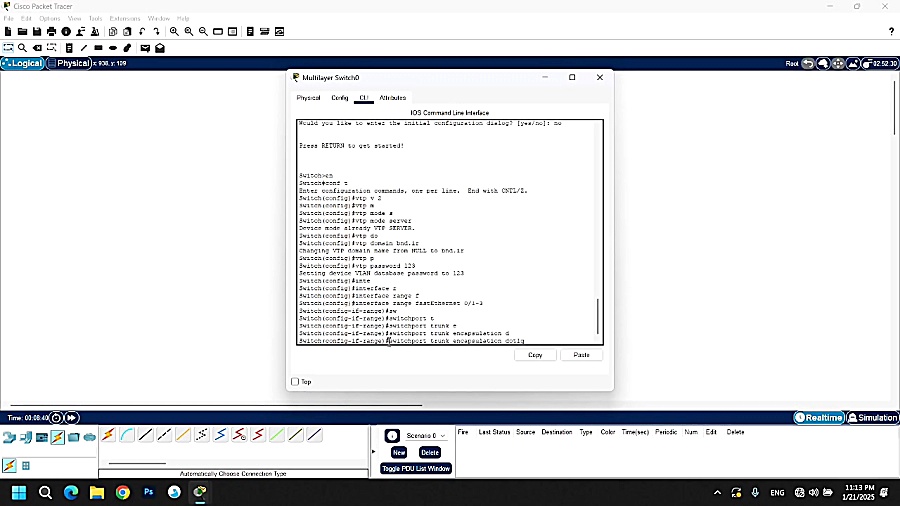
Task: Open Windows Start menu
Action: point(19,492)
